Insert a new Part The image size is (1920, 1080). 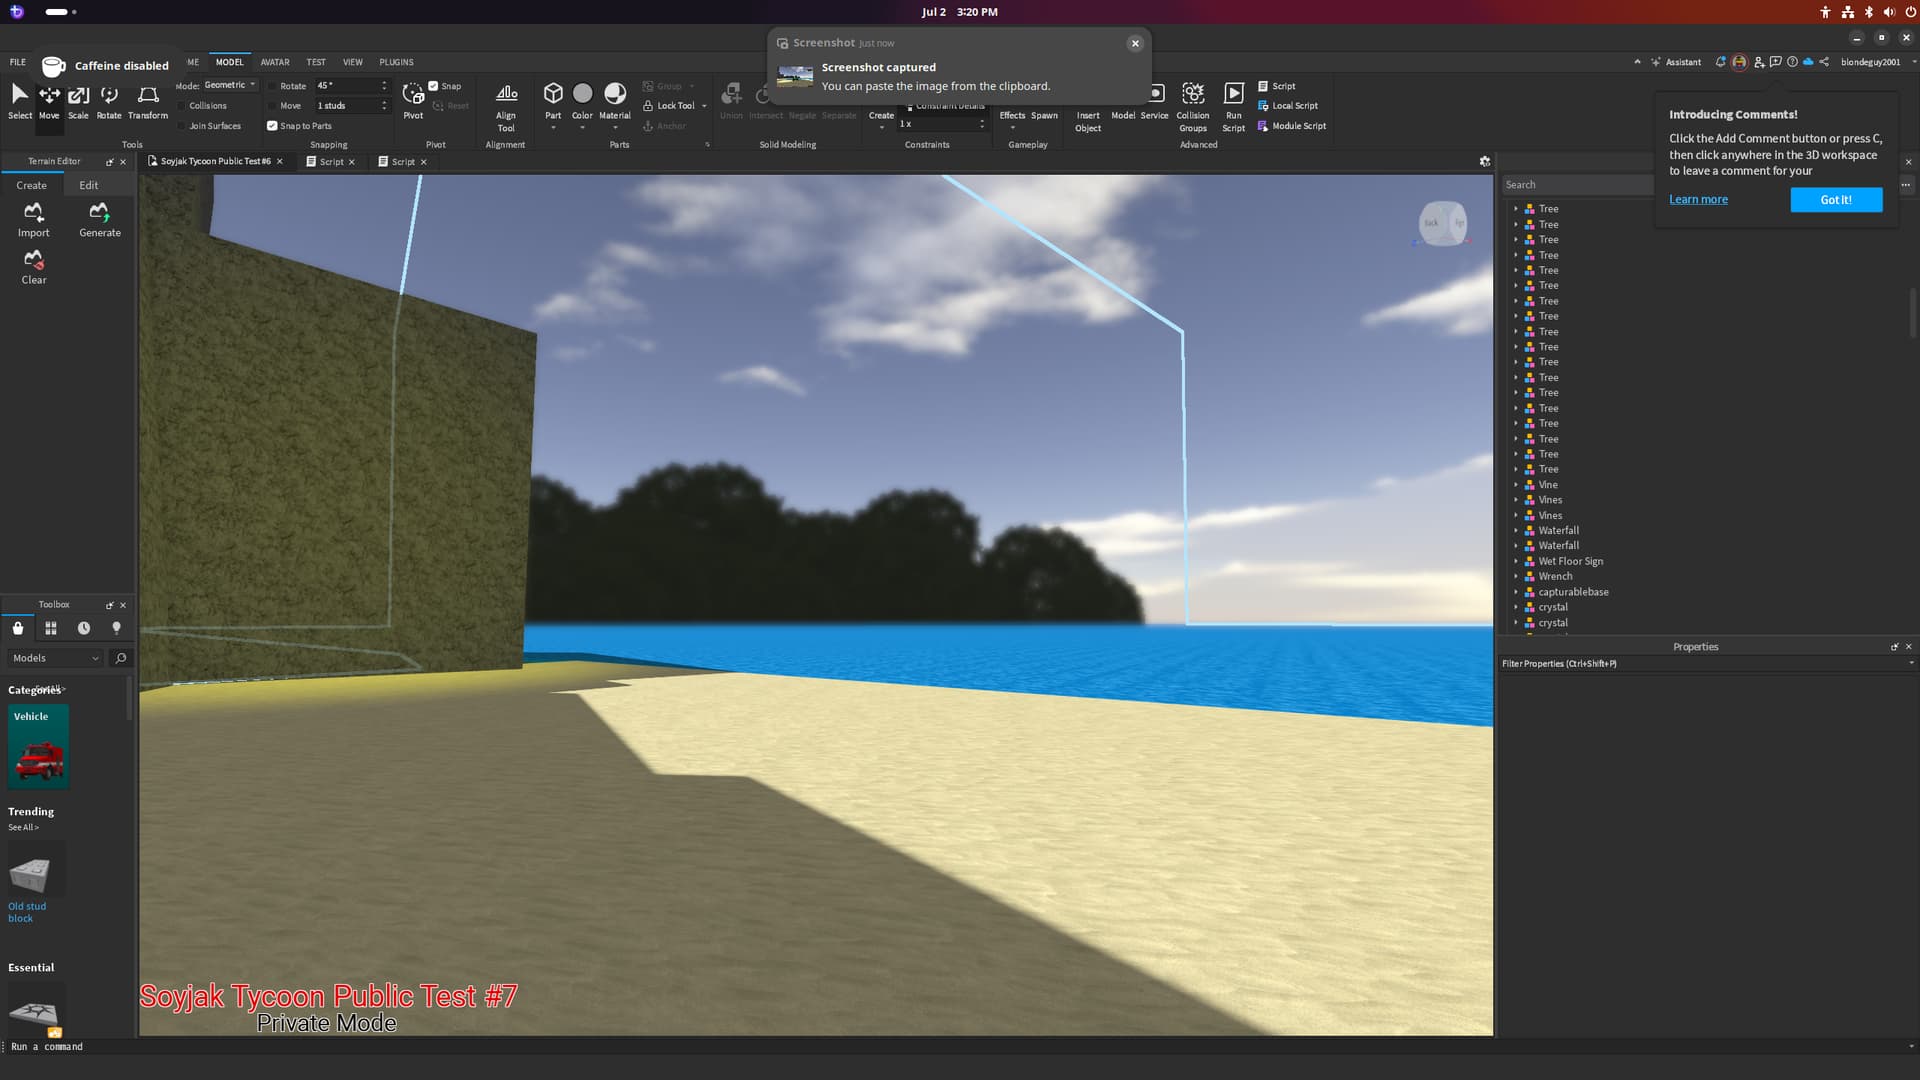coord(553,94)
